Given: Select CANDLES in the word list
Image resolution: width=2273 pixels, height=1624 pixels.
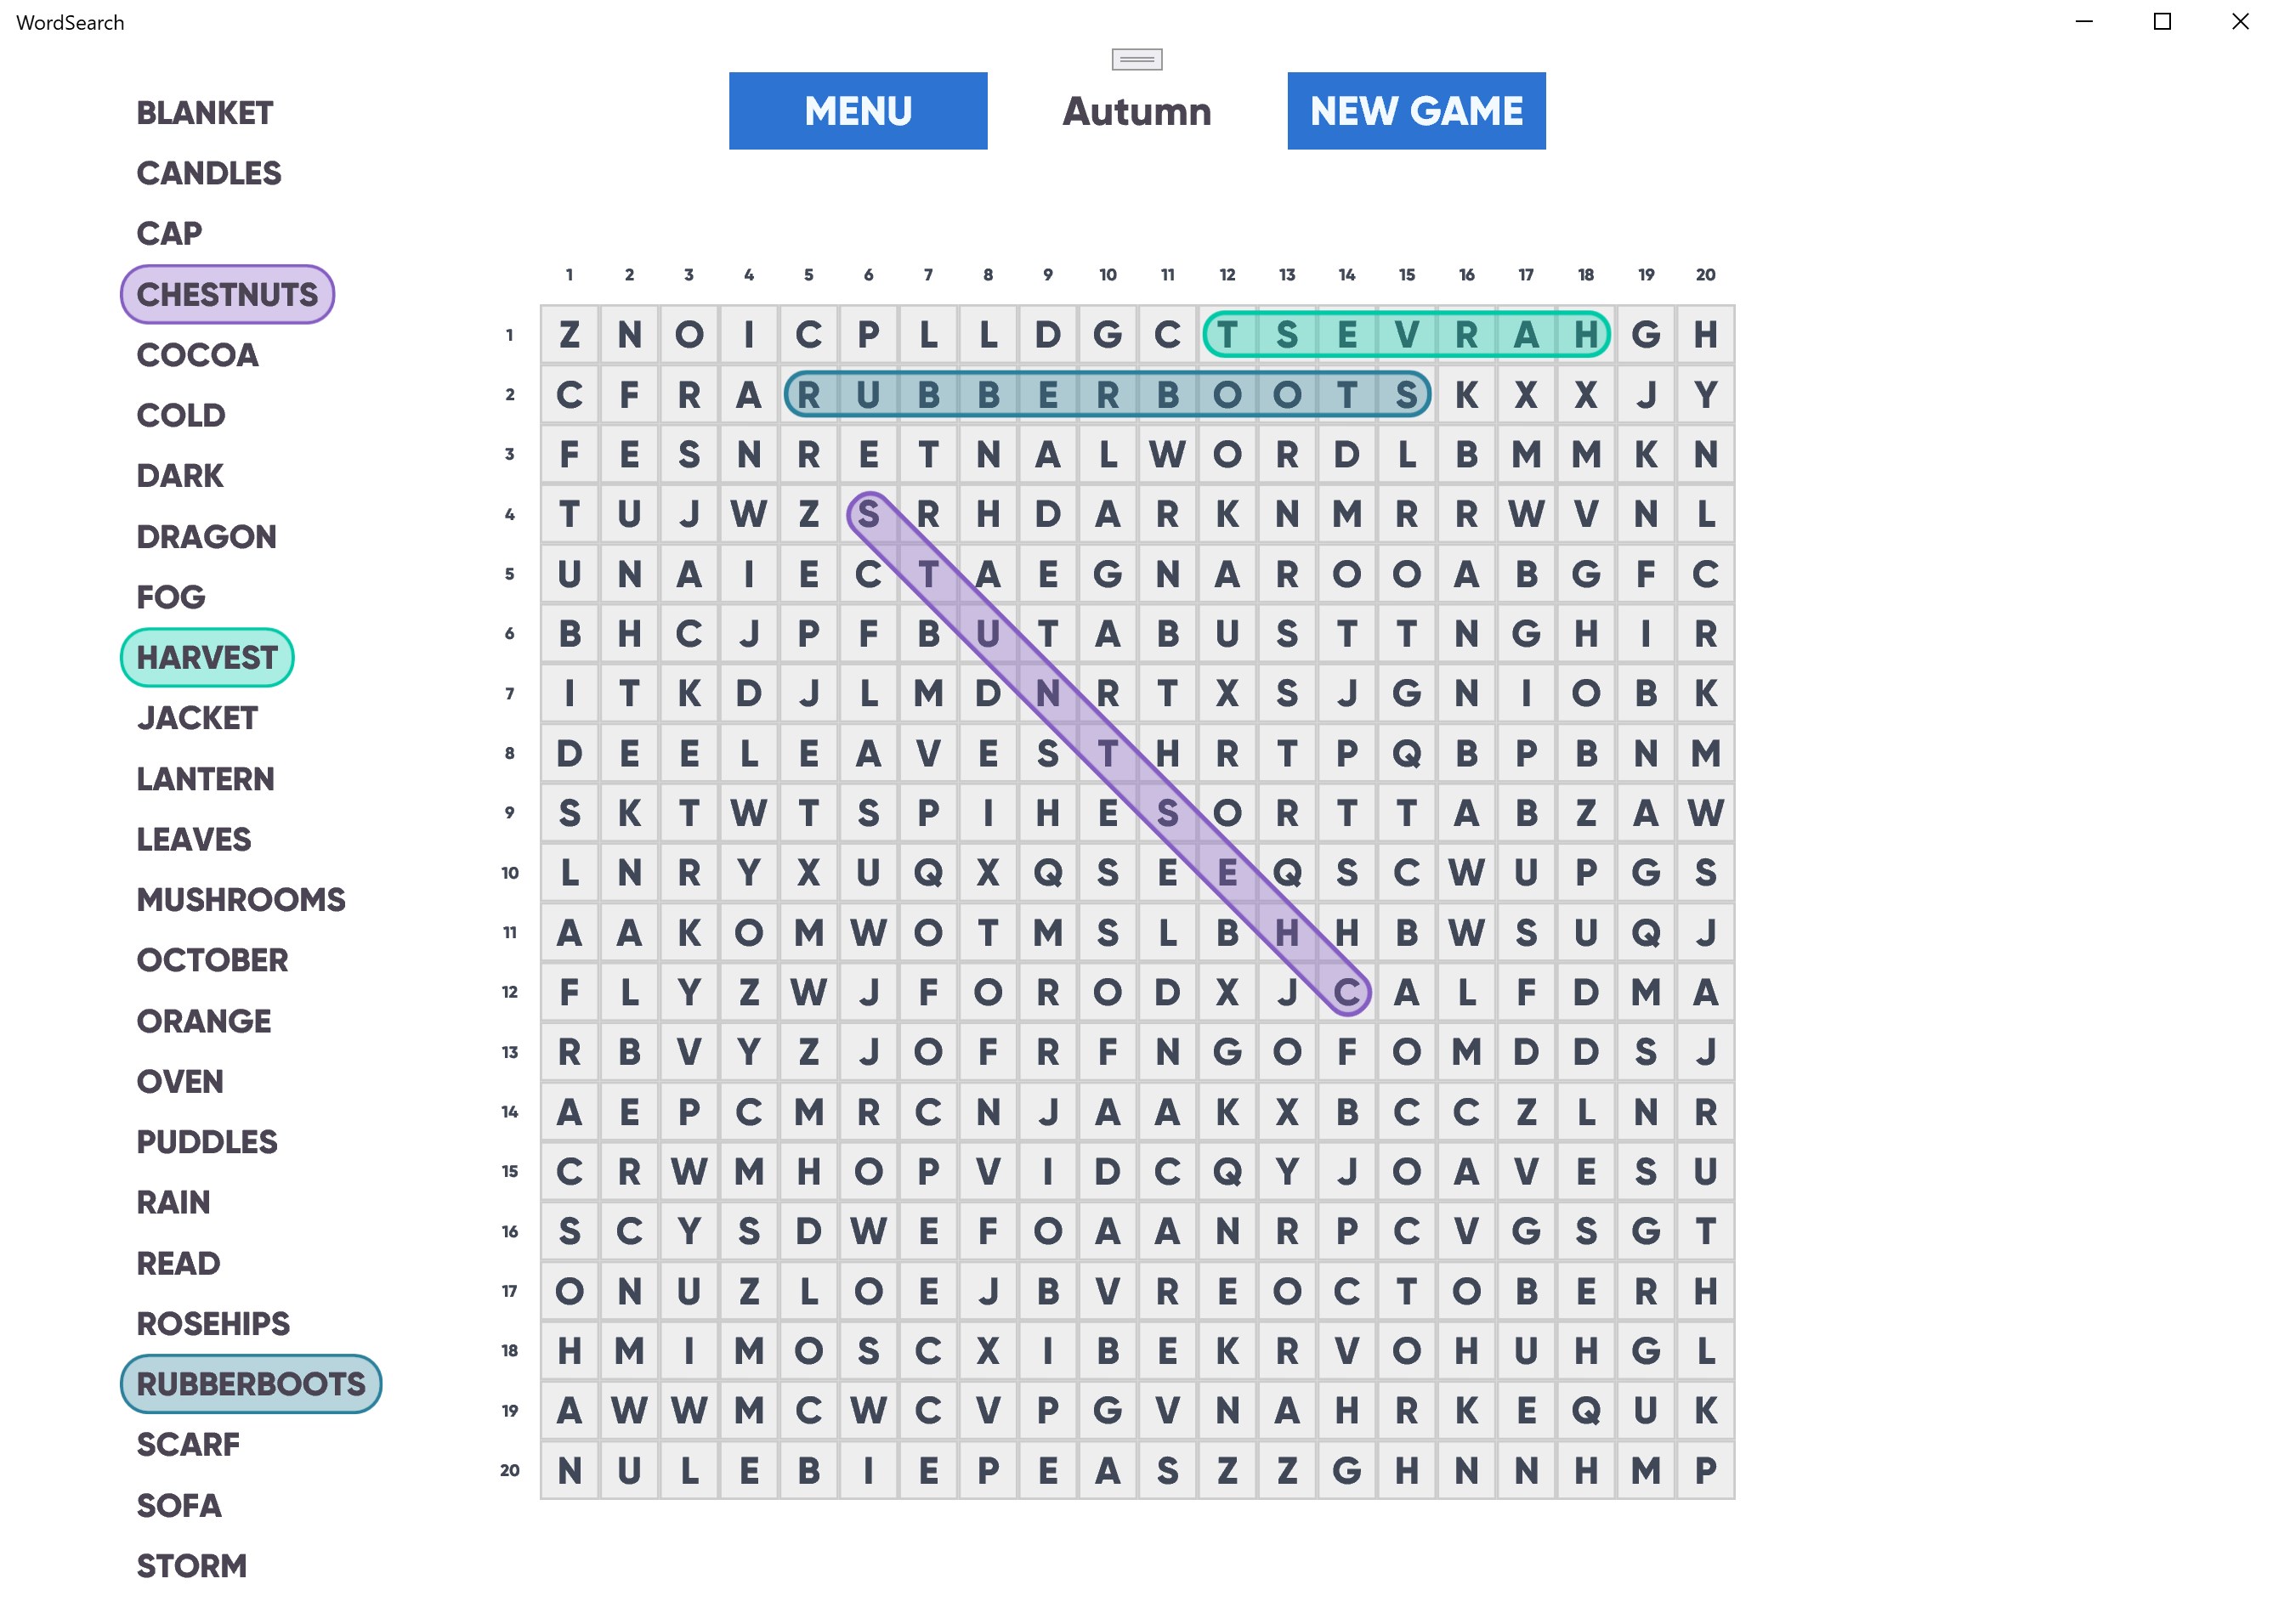Looking at the screenshot, I should click(x=208, y=173).
